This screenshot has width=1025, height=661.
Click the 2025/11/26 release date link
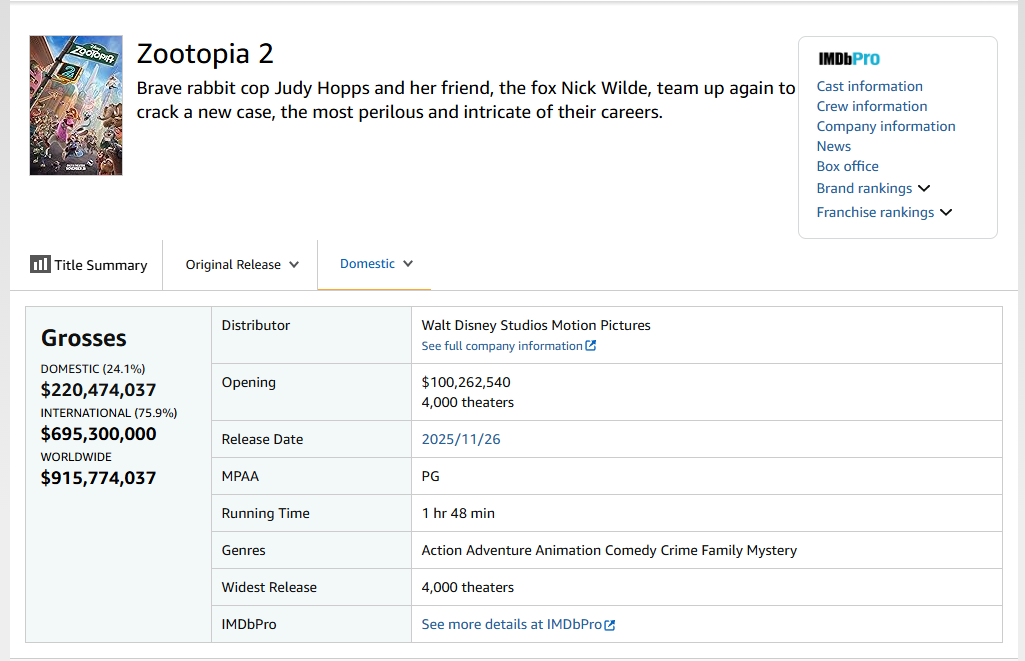pyautogui.click(x=460, y=439)
